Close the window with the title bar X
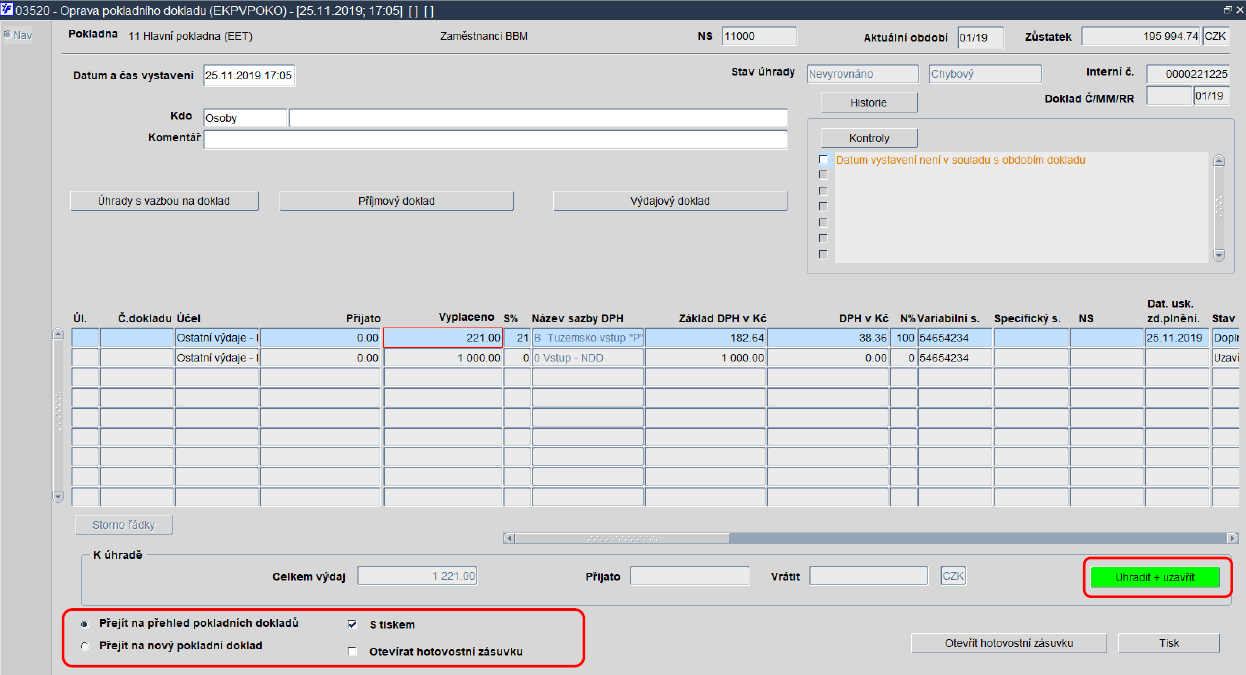This screenshot has height=675, width=1246. pos(1239,9)
